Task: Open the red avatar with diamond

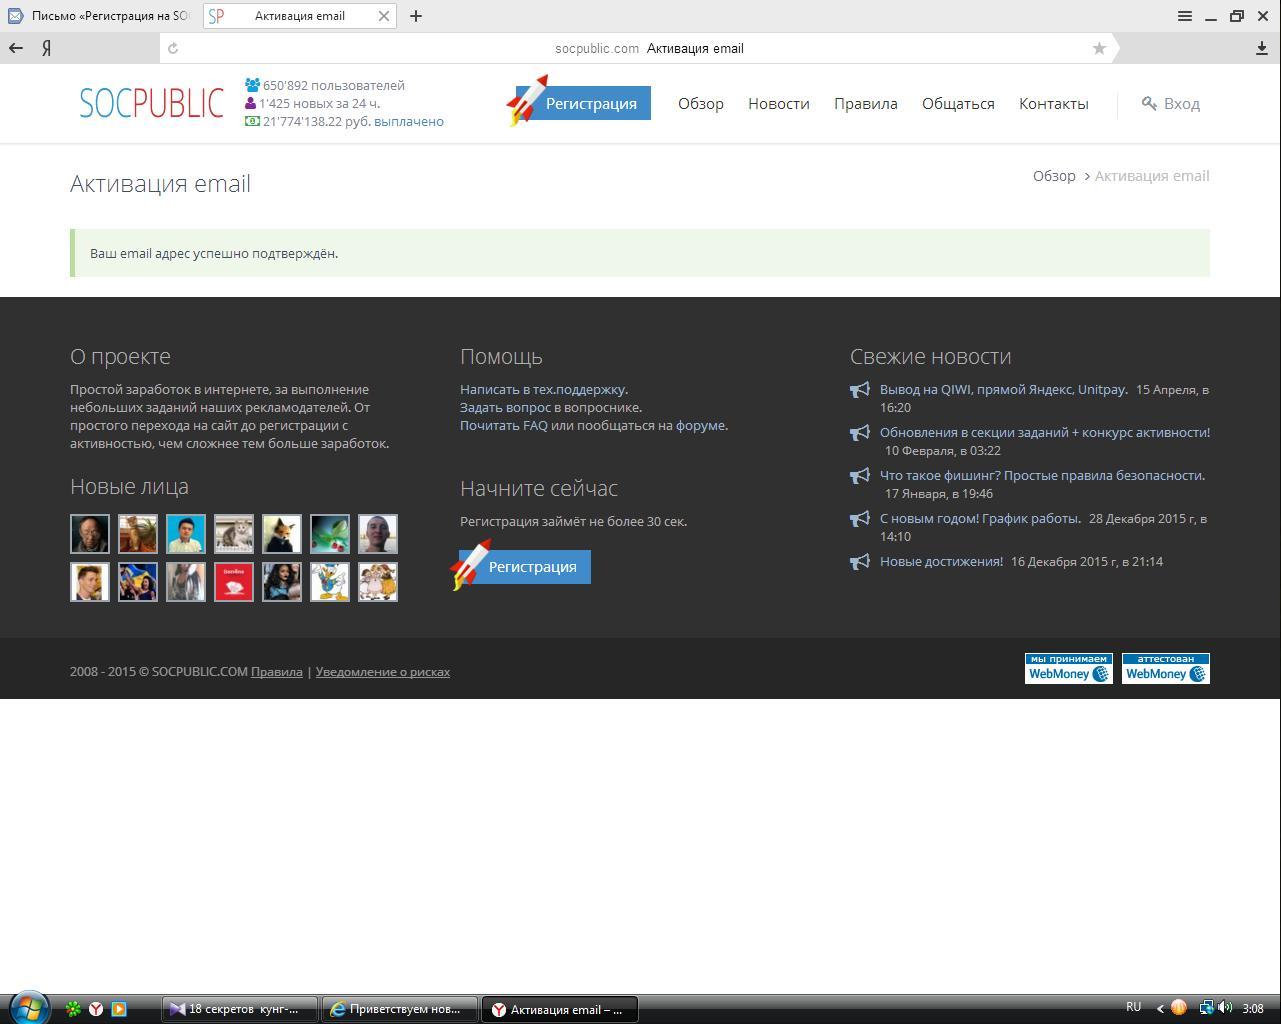Action: click(234, 582)
